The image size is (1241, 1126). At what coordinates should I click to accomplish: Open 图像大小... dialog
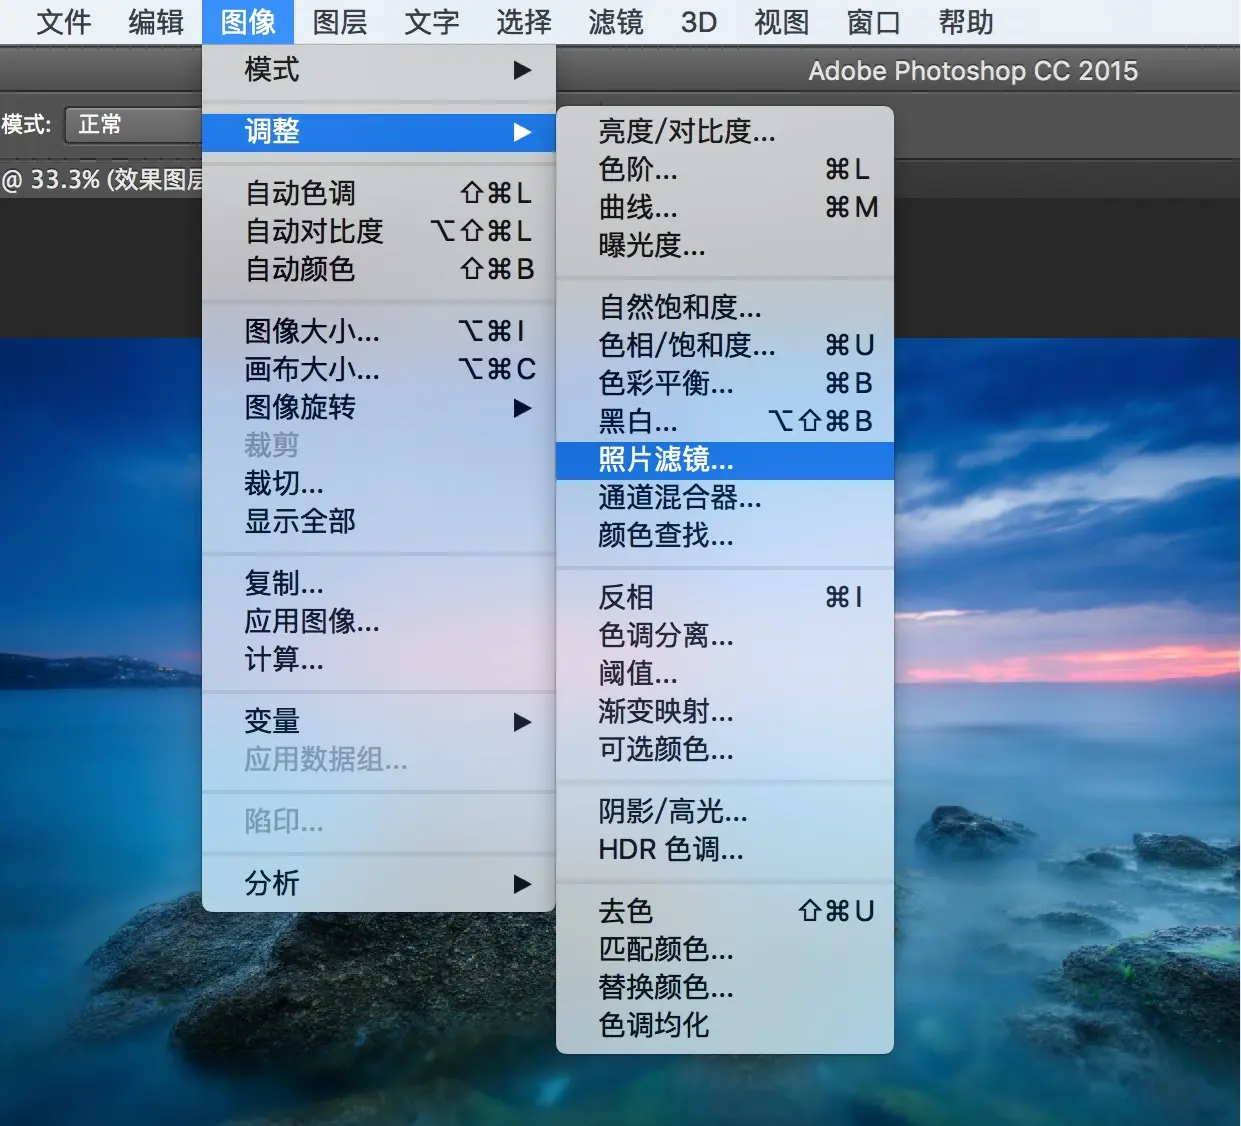click(379, 331)
